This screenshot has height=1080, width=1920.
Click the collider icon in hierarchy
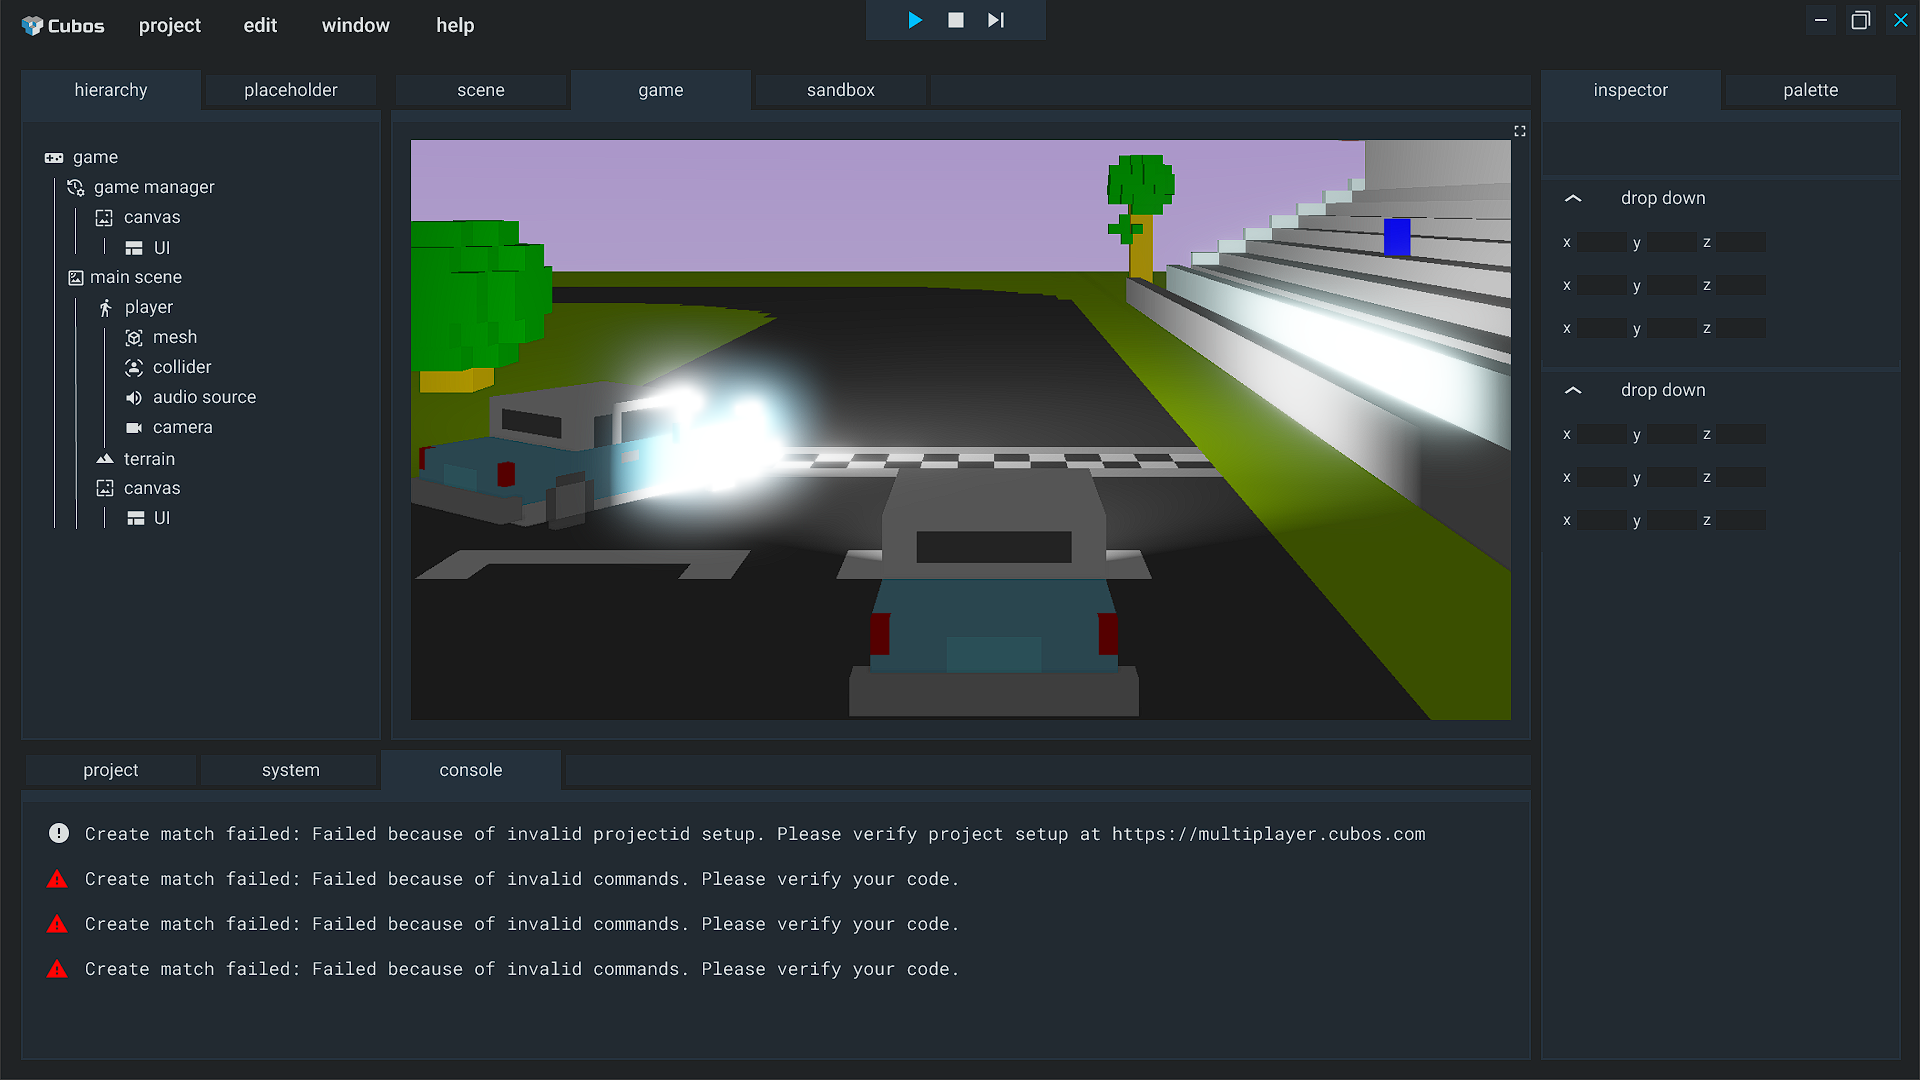[134, 368]
